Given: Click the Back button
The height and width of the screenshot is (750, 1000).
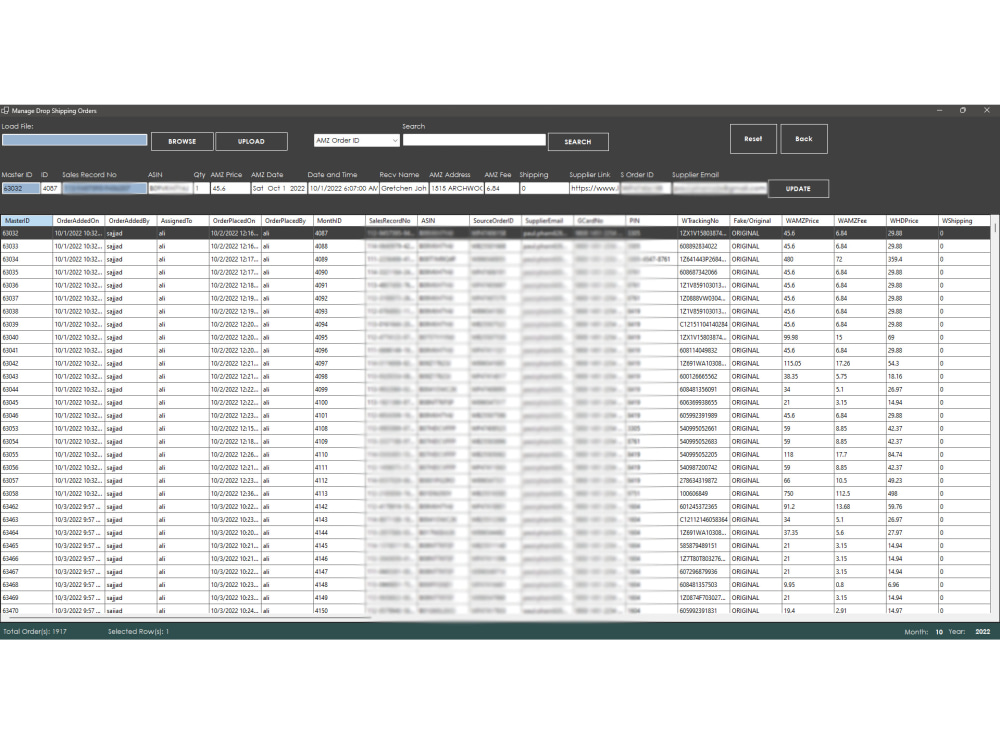Looking at the screenshot, I should coord(804,138).
